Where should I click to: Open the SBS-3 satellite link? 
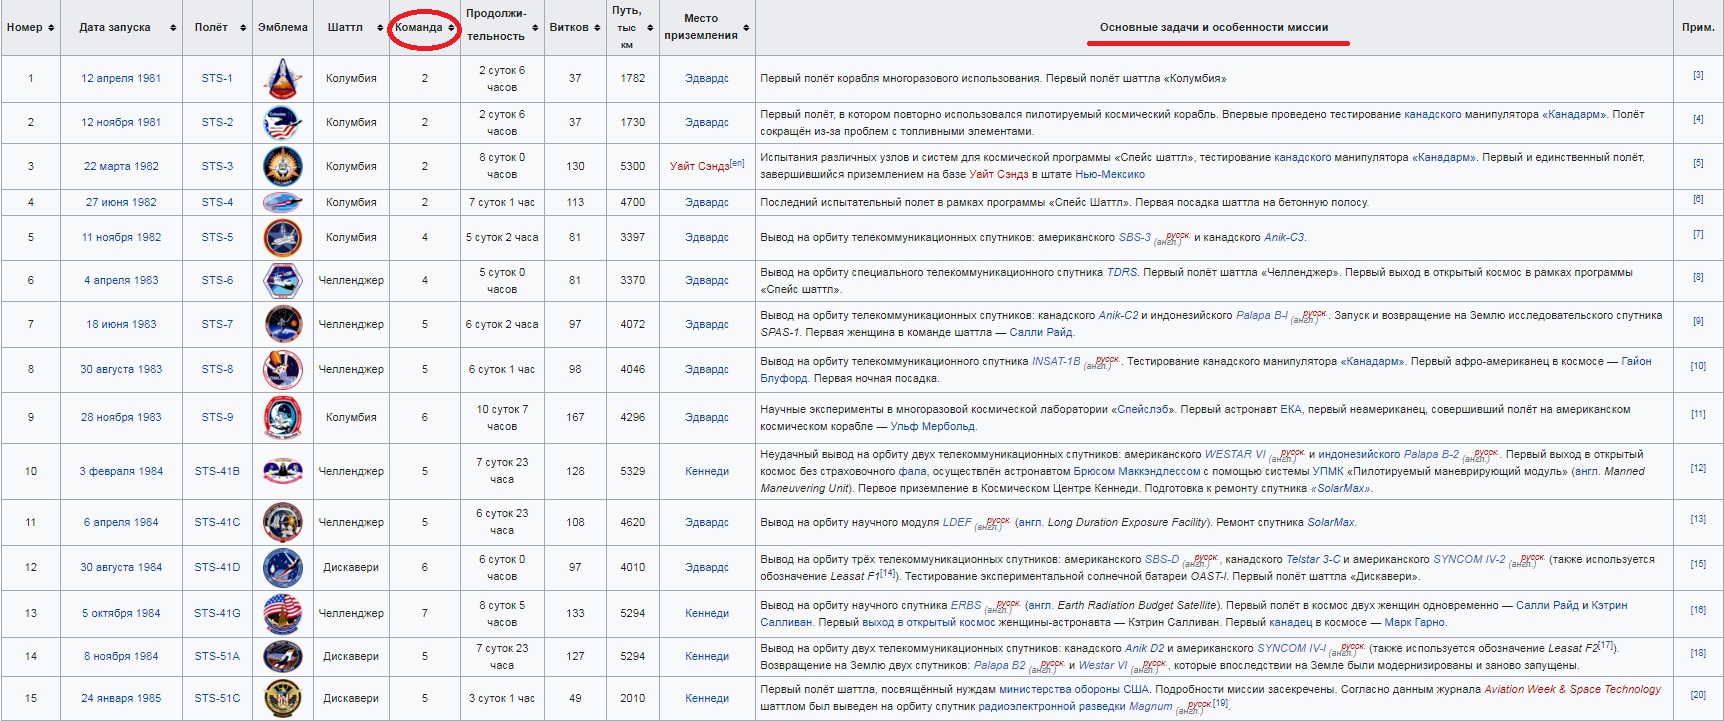tap(1134, 237)
